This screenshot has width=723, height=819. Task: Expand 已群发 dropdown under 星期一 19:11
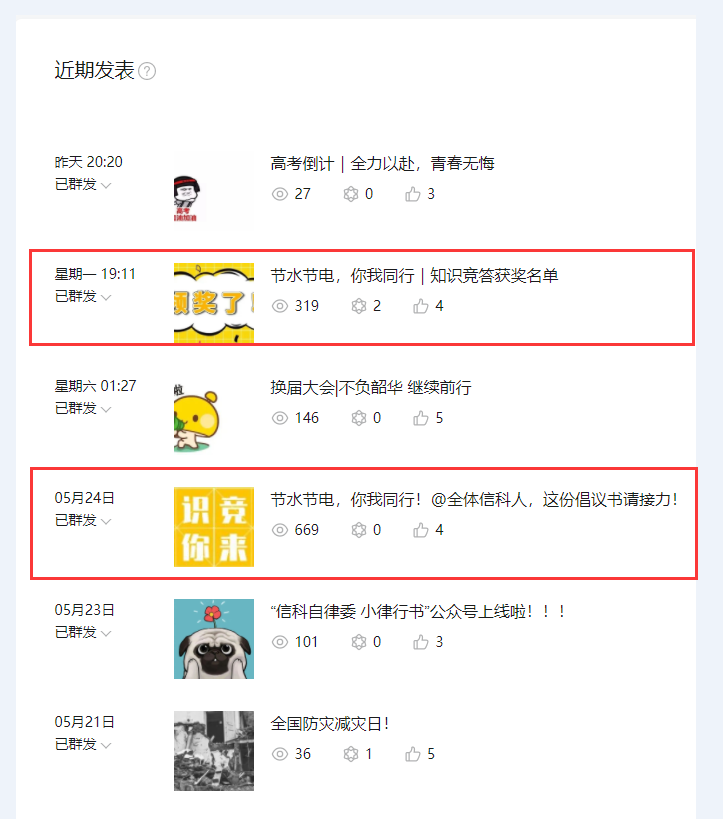click(83, 297)
